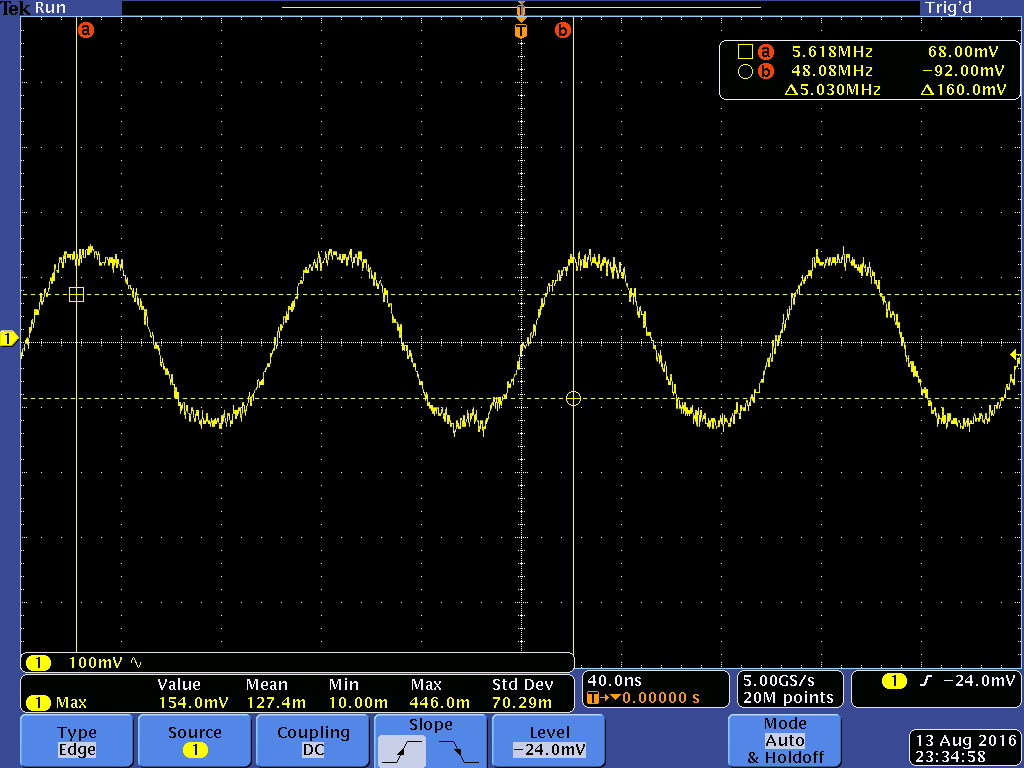Image resolution: width=1024 pixels, height=768 pixels.
Task: Click the channel 1 badge beside Max measurement
Action: click(39, 703)
